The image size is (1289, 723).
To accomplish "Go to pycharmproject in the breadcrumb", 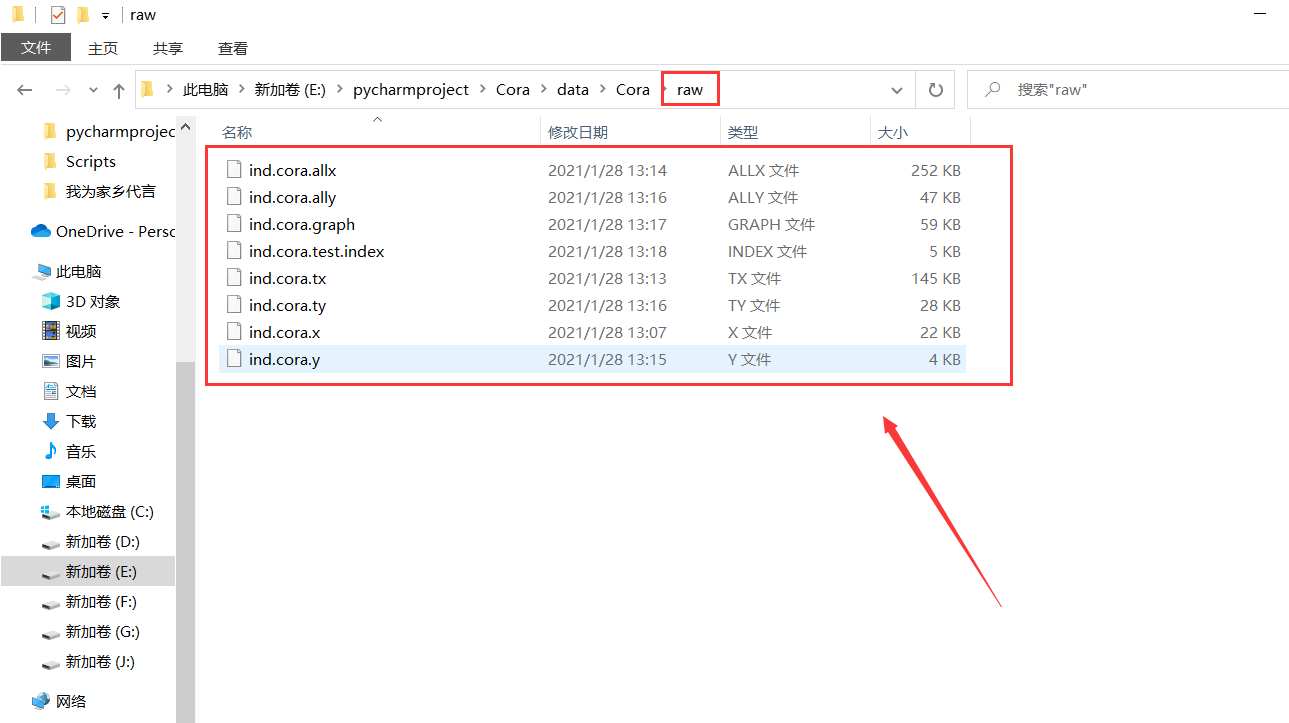I will [x=411, y=90].
